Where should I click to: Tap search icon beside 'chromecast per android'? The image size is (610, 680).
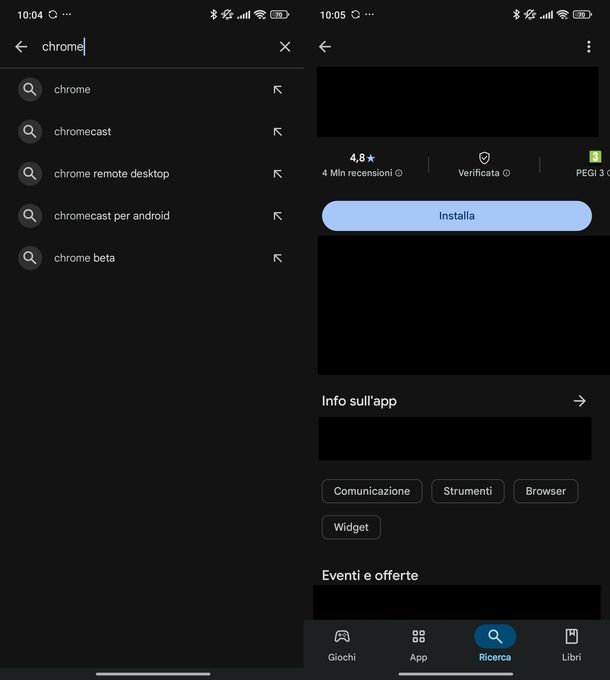(29, 216)
